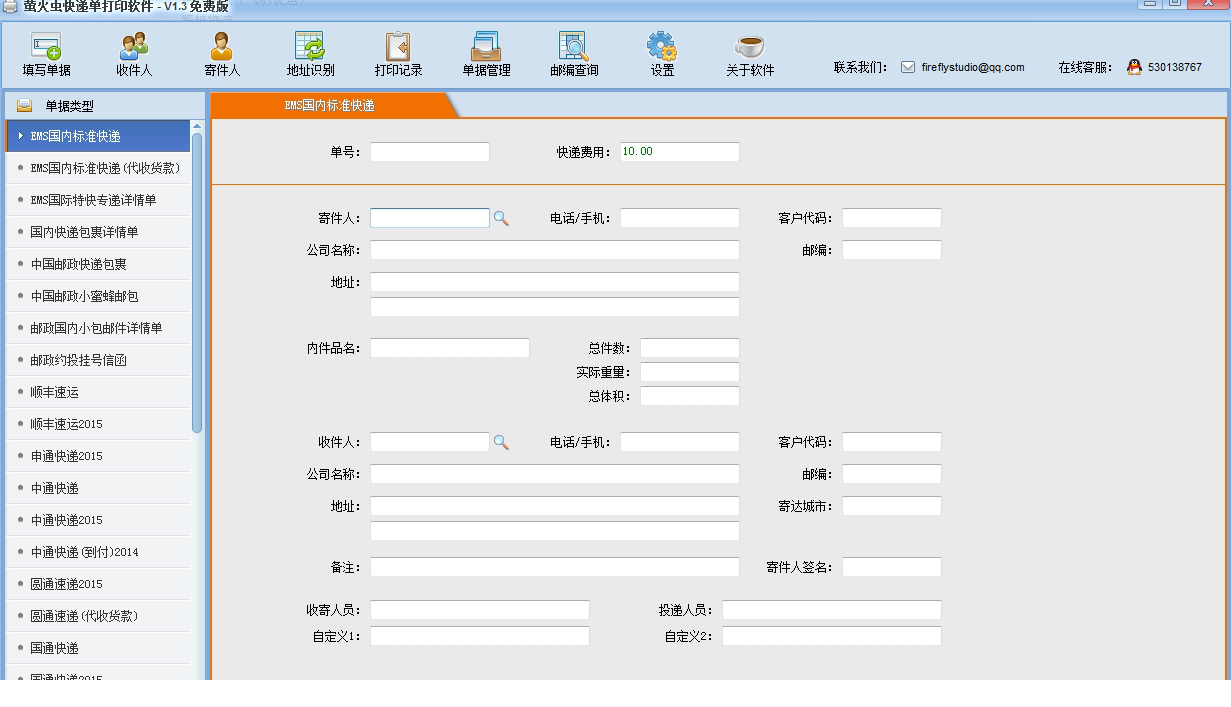This screenshot has width=1231, height=707.
Task: Click sender's 电话/手机 input field
Action: (x=680, y=218)
